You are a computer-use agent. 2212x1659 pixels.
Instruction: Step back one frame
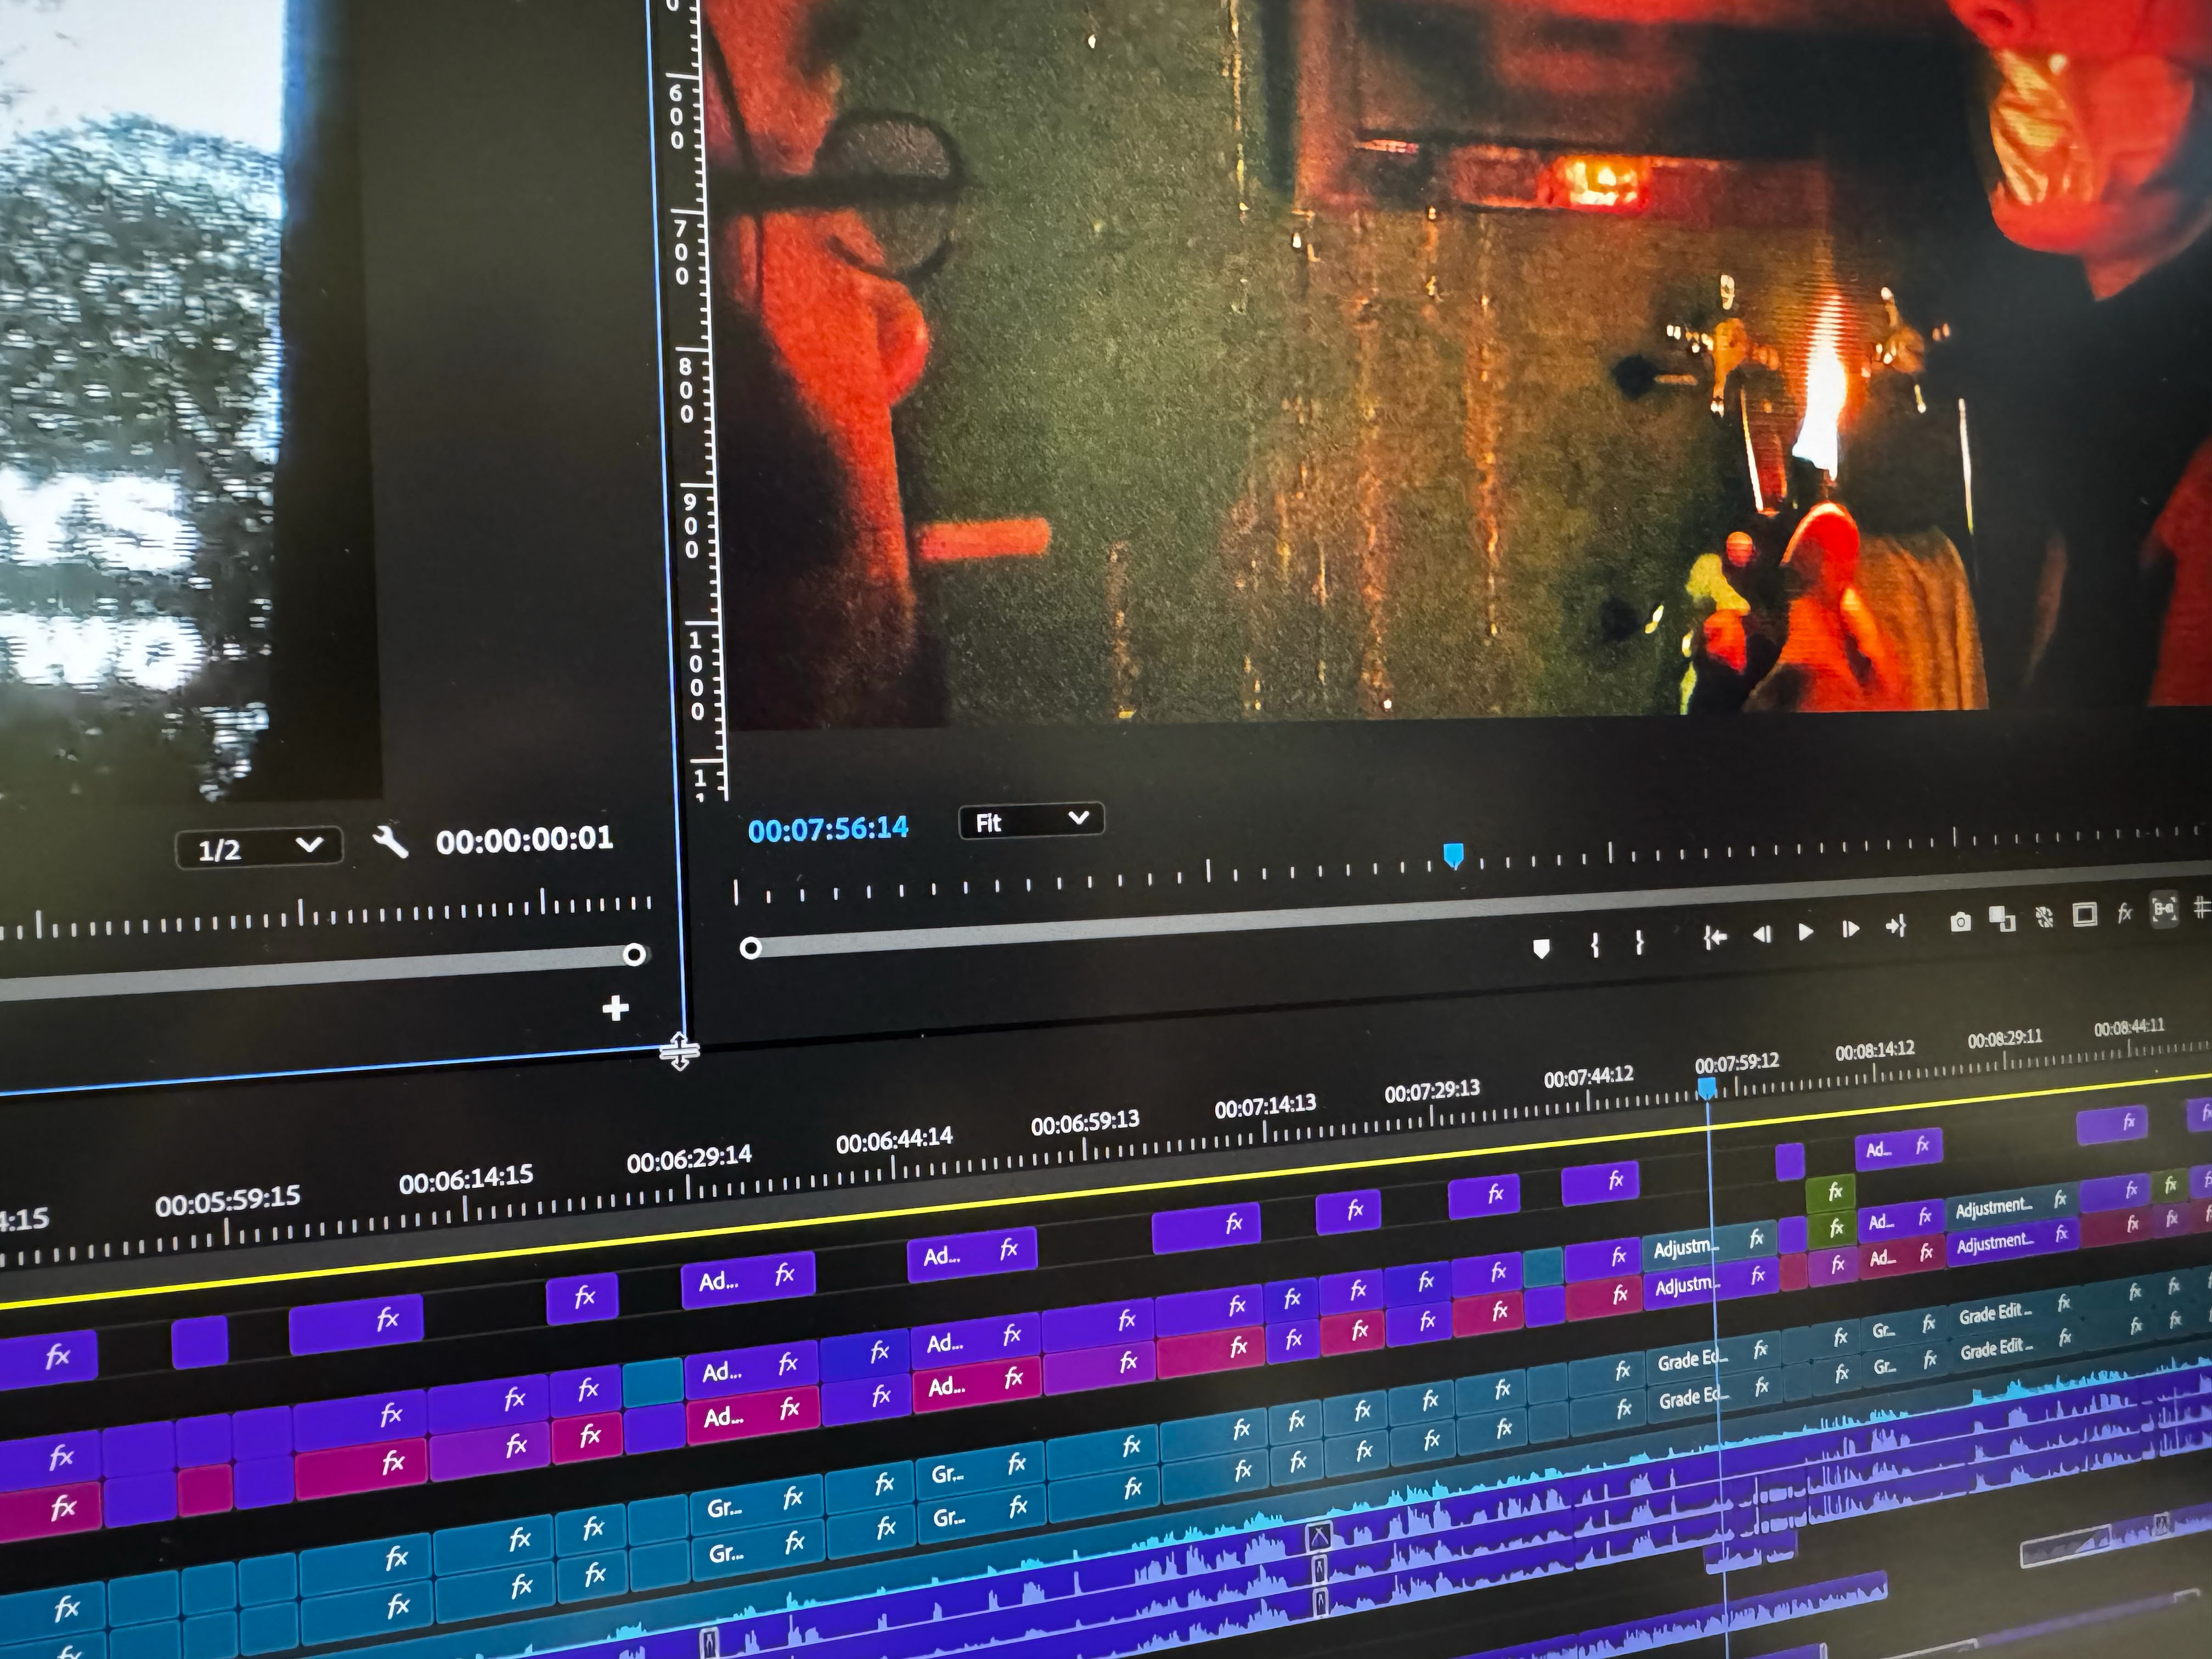1762,934
